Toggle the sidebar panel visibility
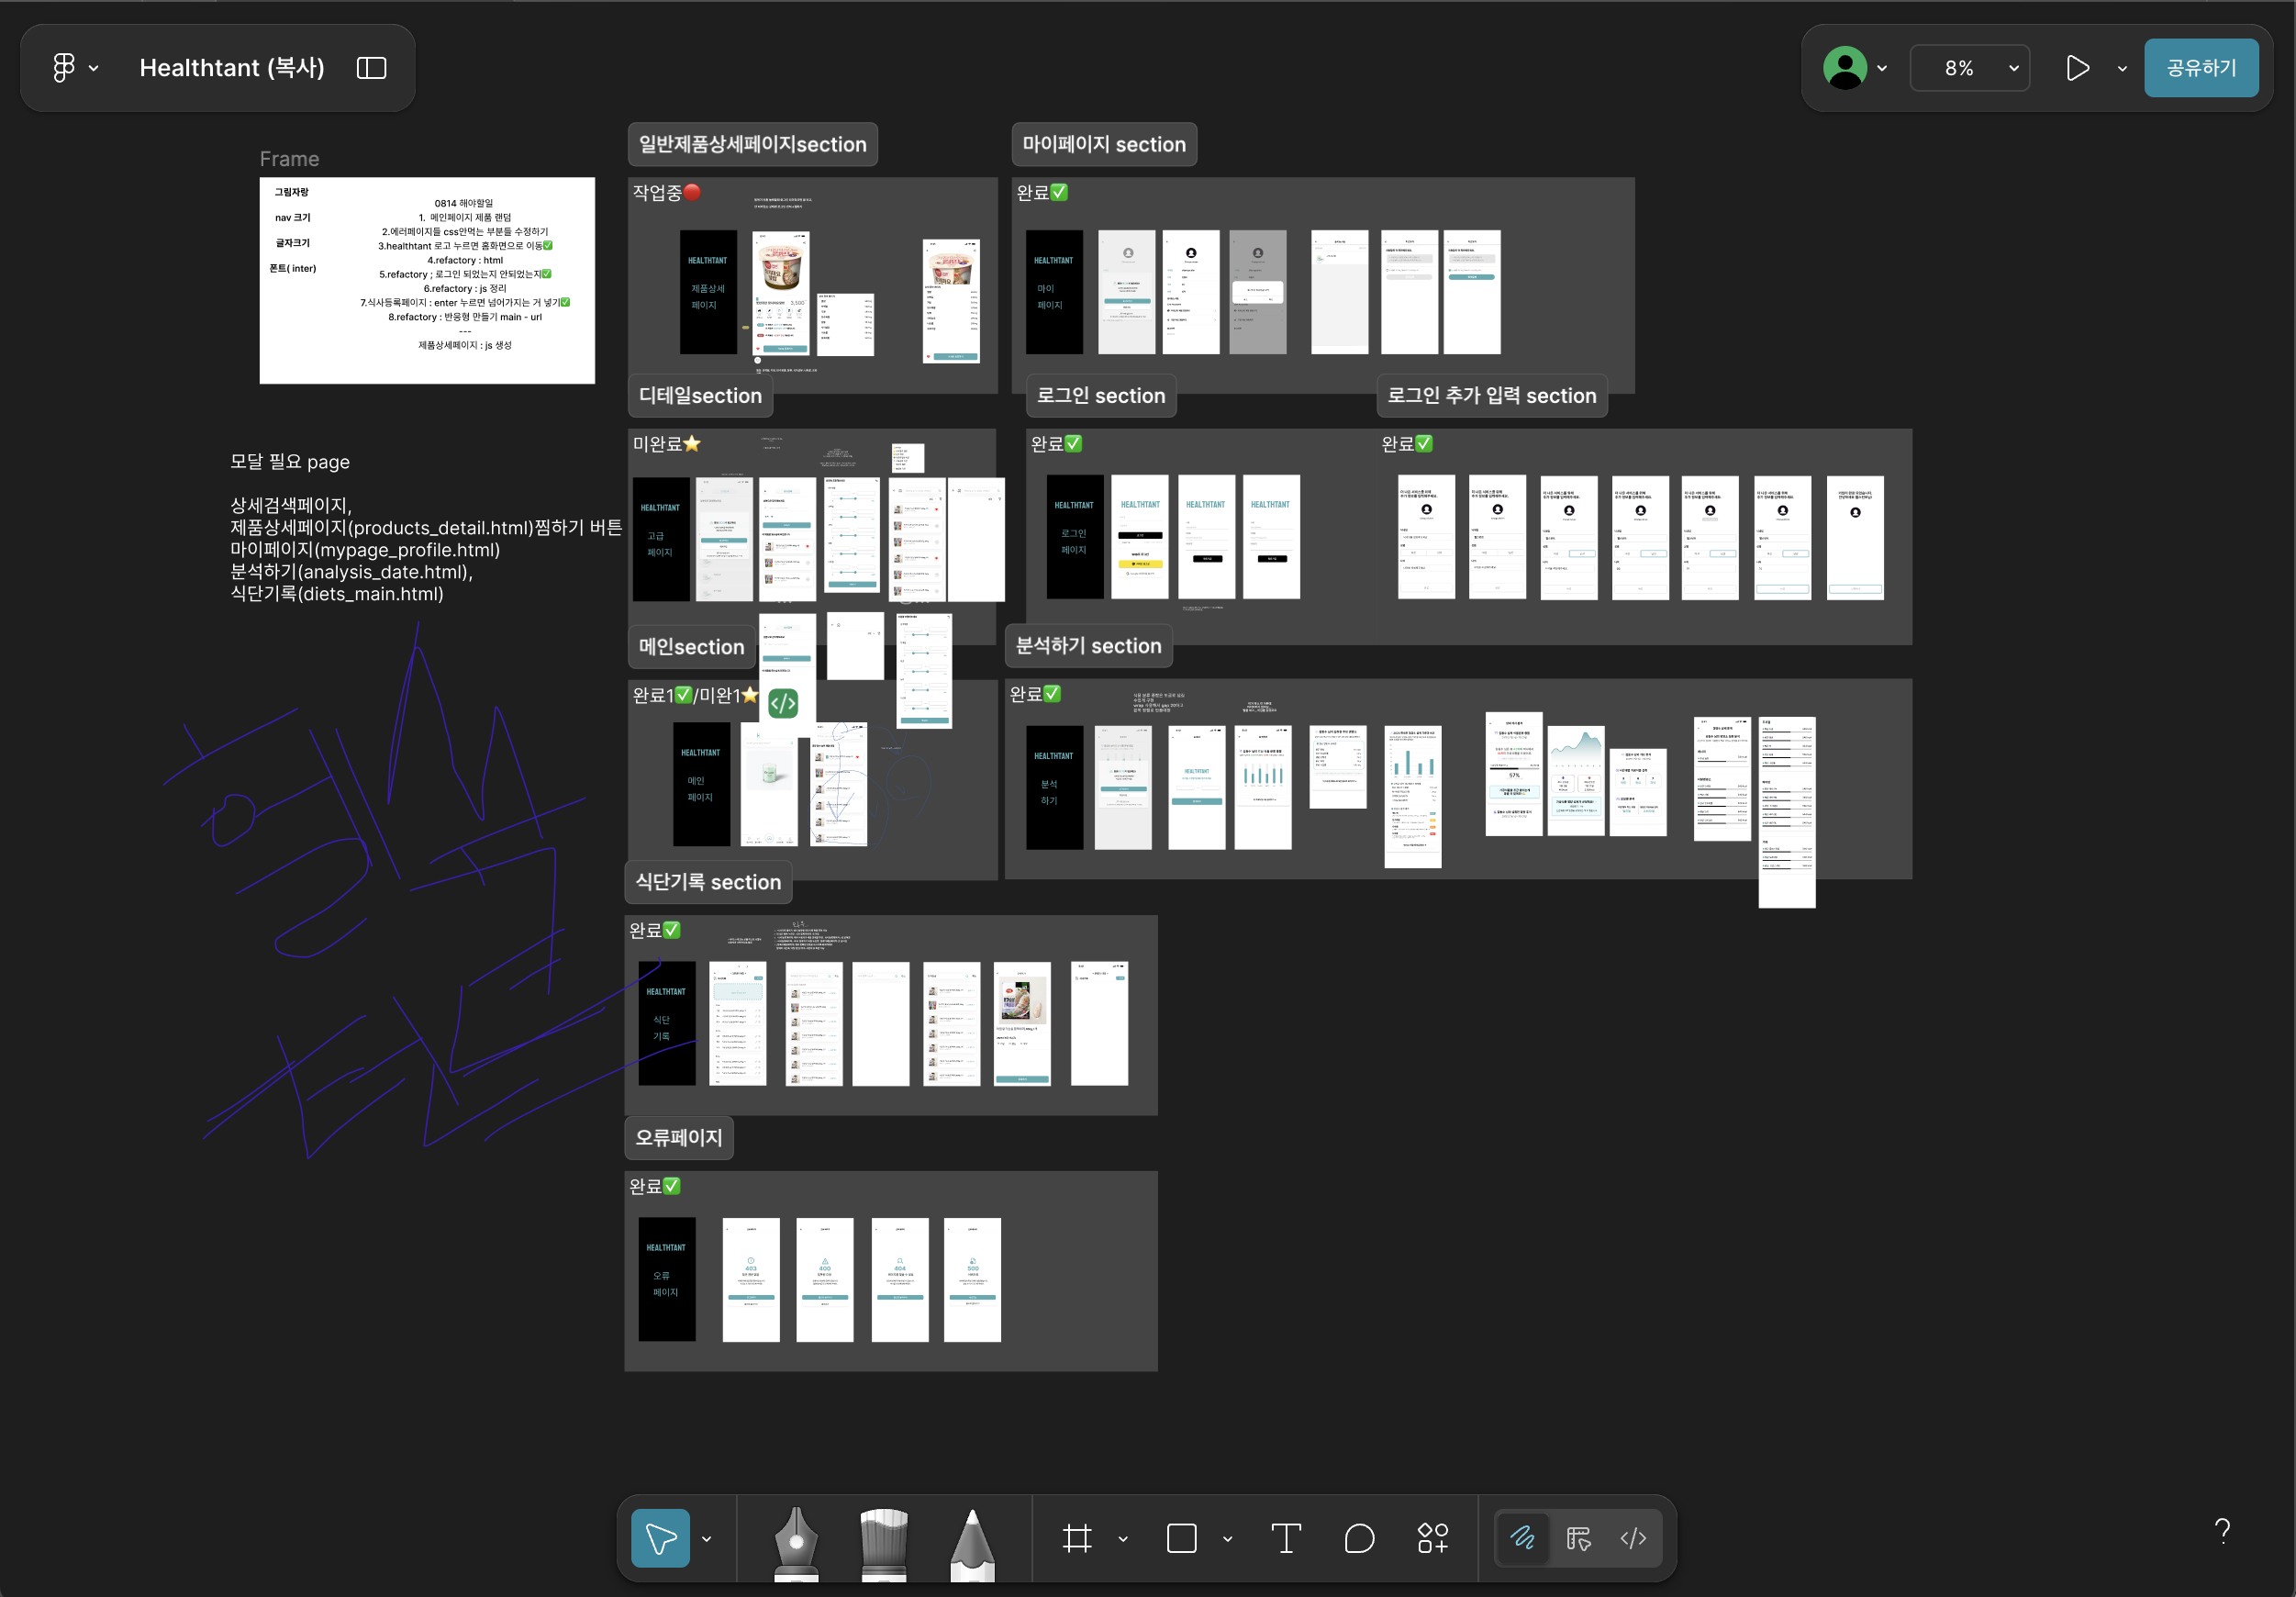The image size is (2296, 1597). [x=371, y=68]
